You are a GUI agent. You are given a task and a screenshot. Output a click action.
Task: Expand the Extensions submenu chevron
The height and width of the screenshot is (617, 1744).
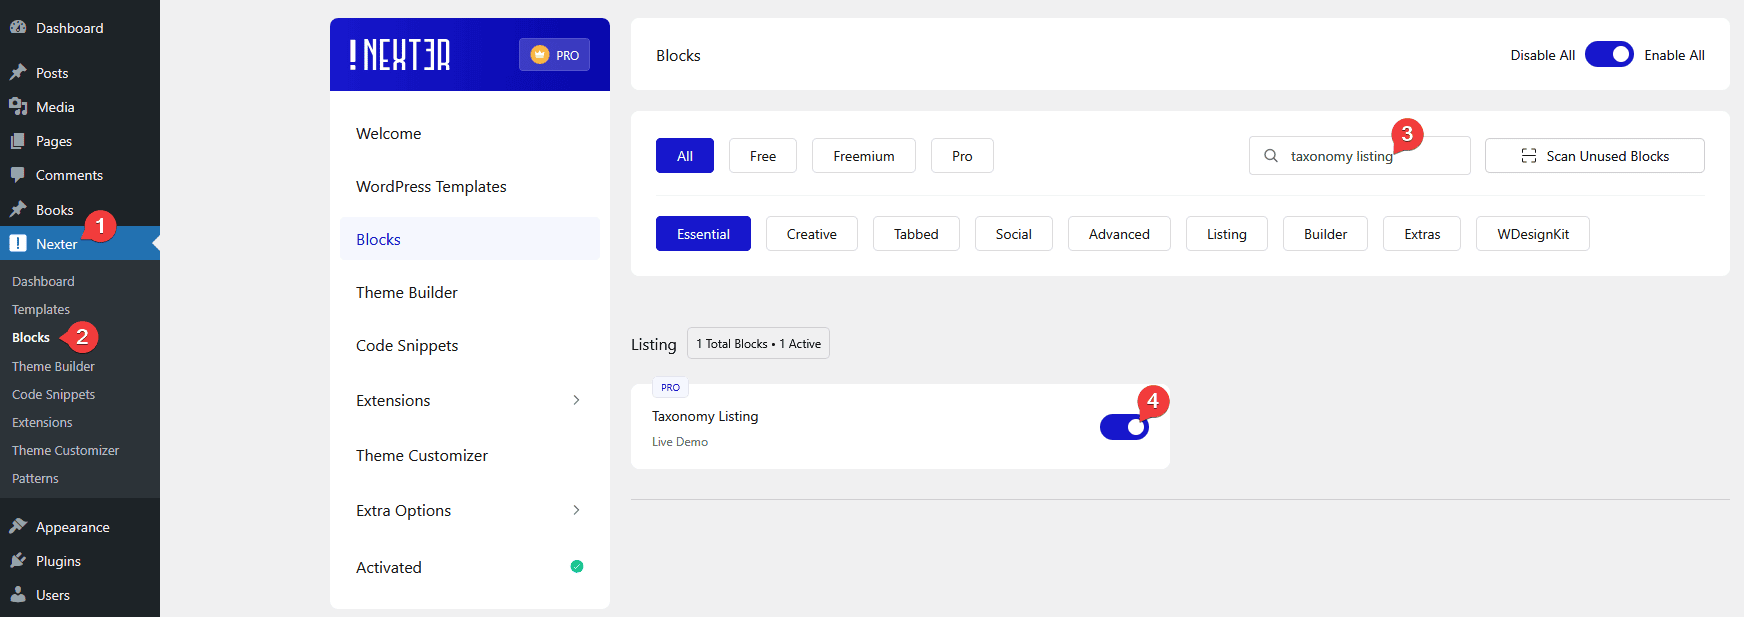pyautogui.click(x=576, y=400)
